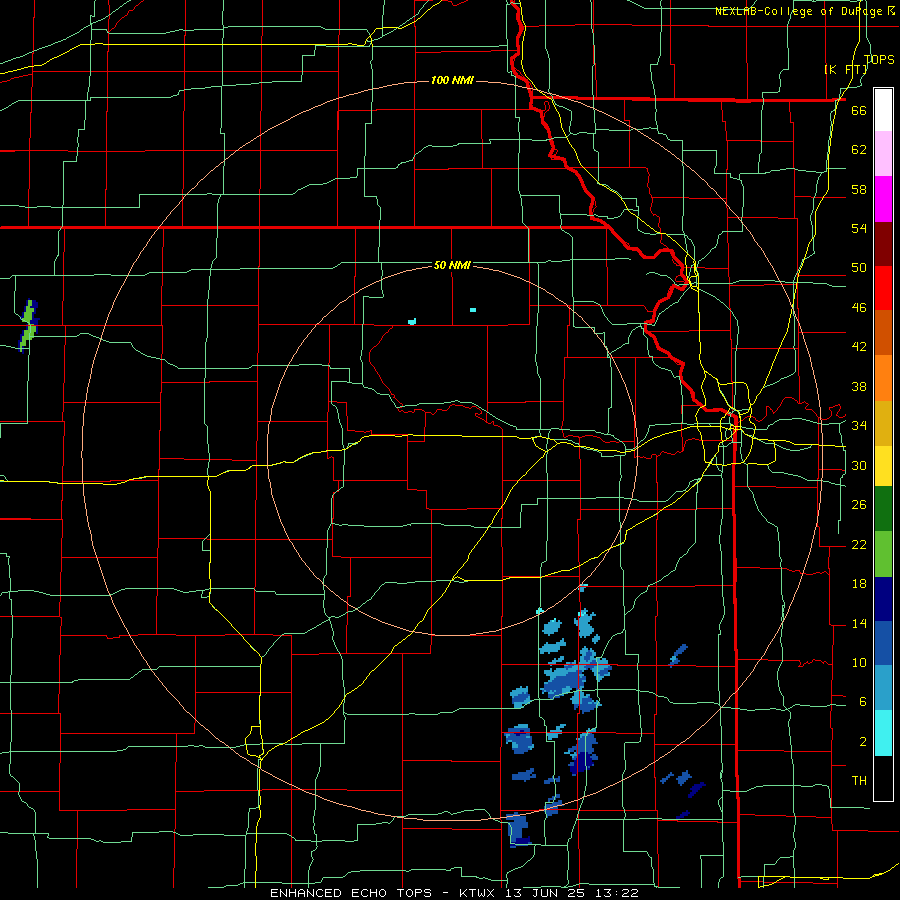
Task: Click the NEXLAB-College of DuPage label
Action: [804, 11]
